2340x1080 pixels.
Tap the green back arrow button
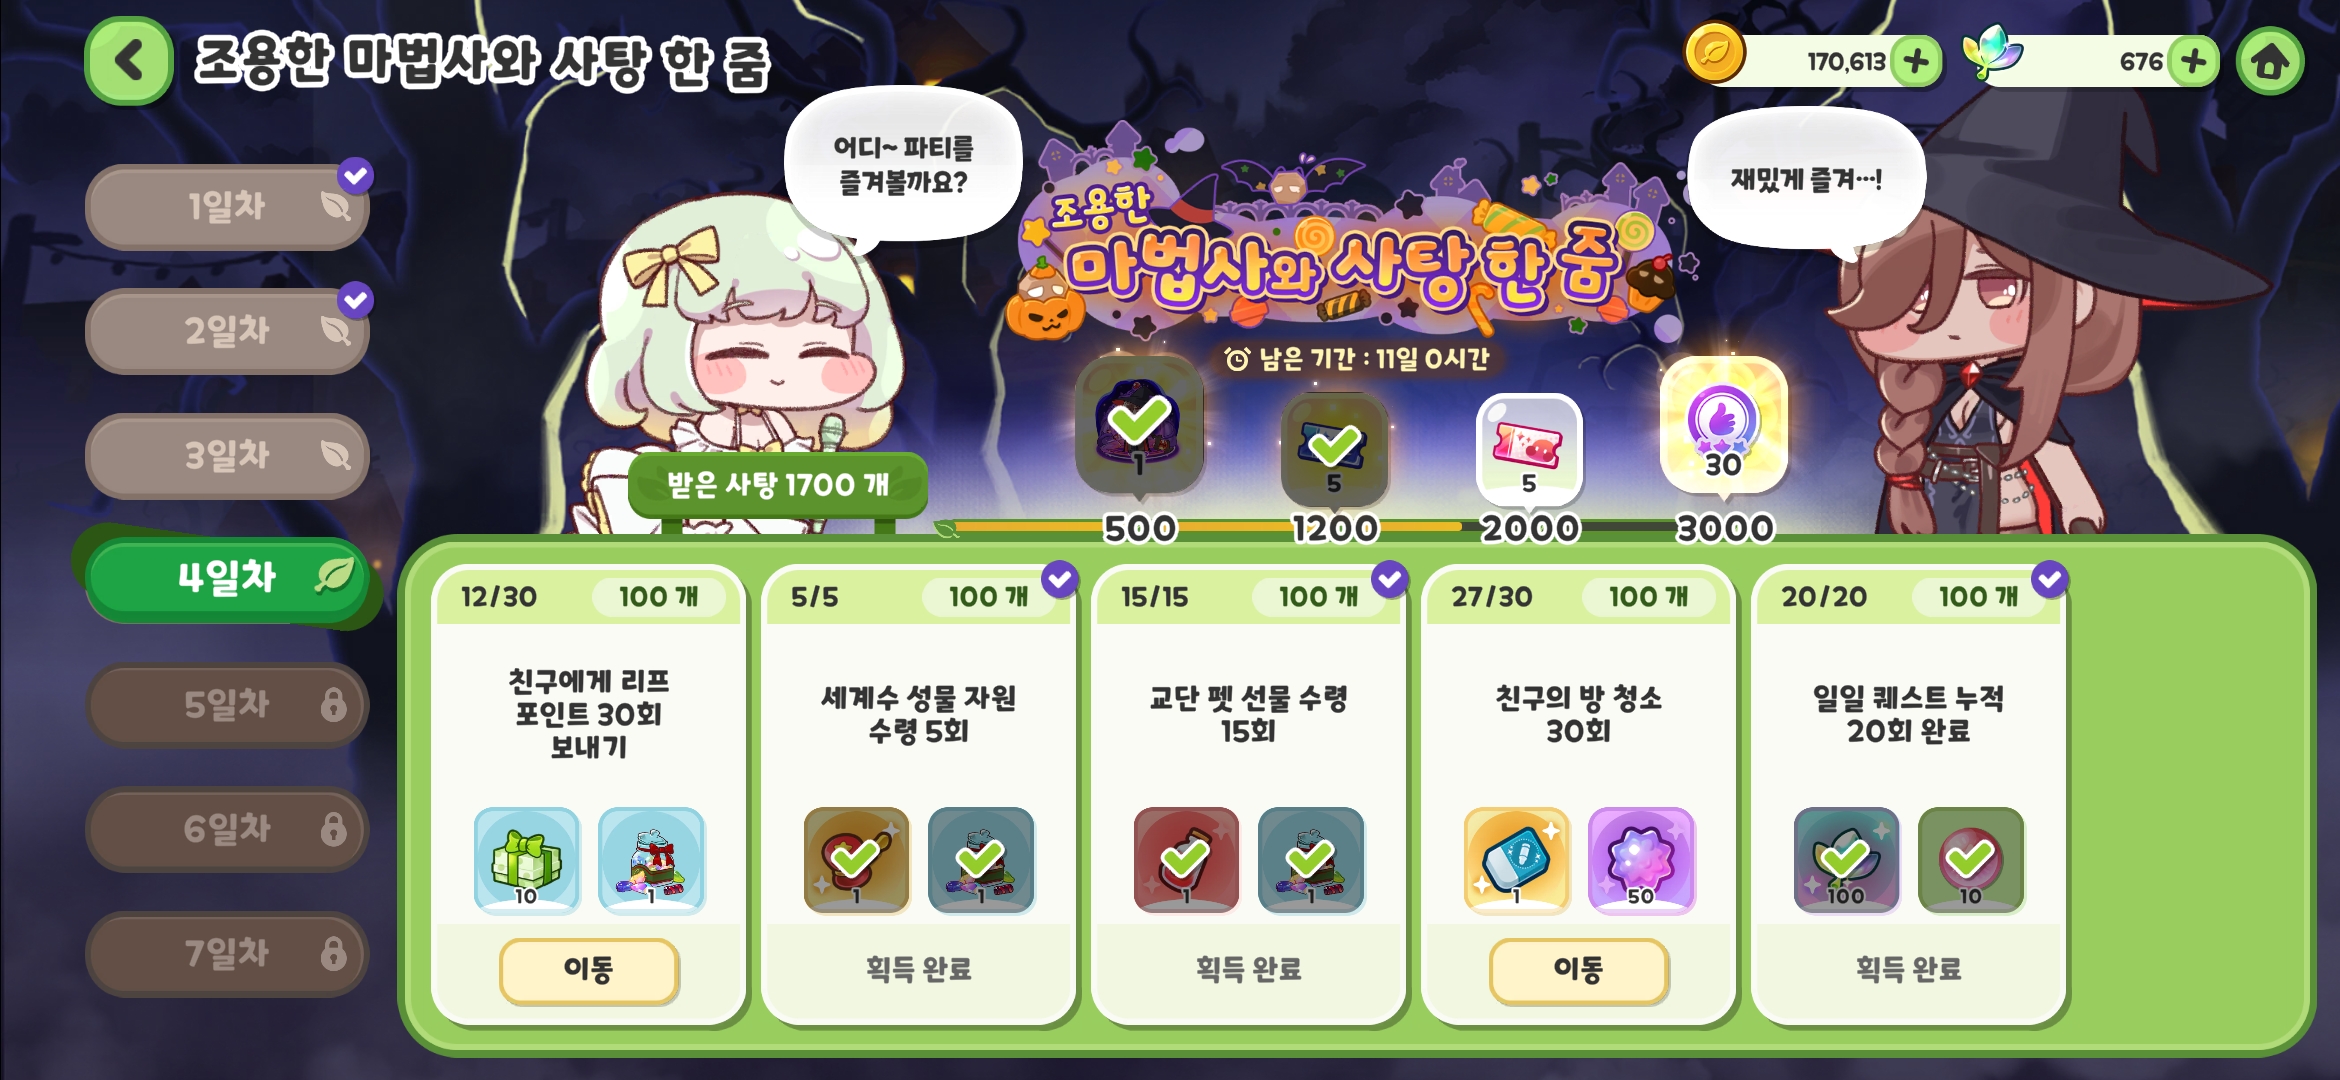click(129, 61)
